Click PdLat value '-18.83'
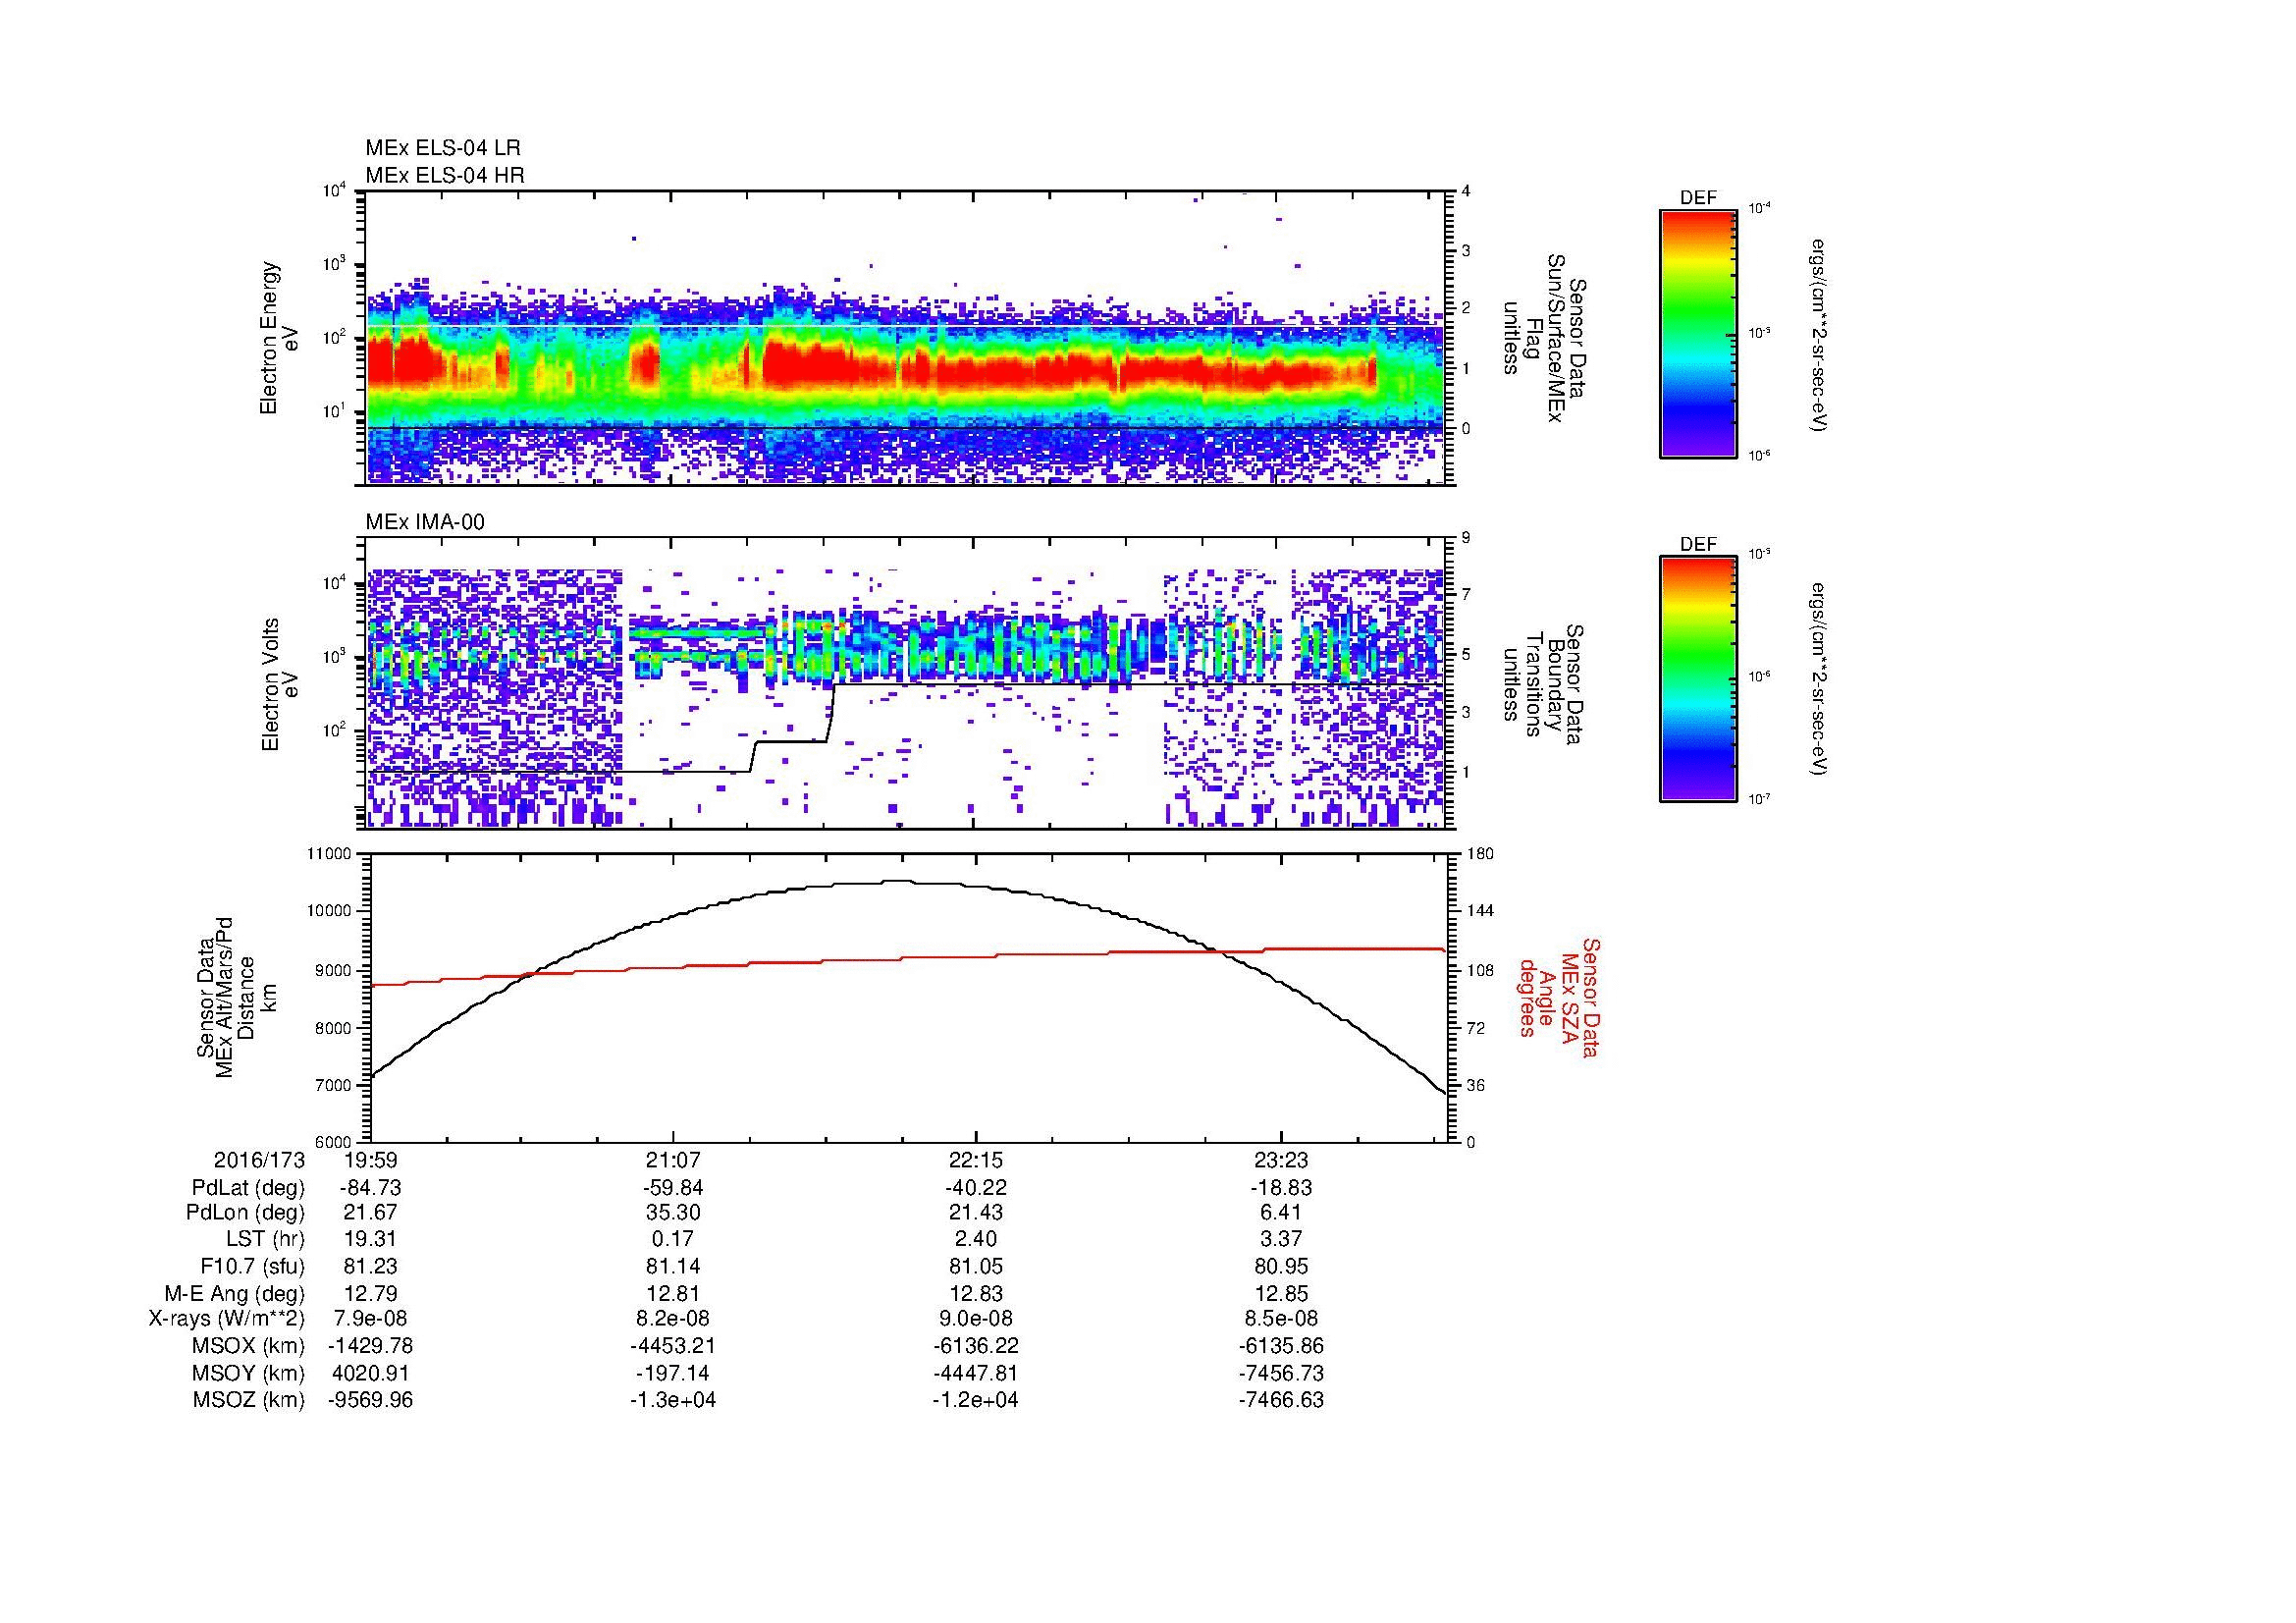Viewport: 2296px width, 1623px height. coord(1281,1188)
